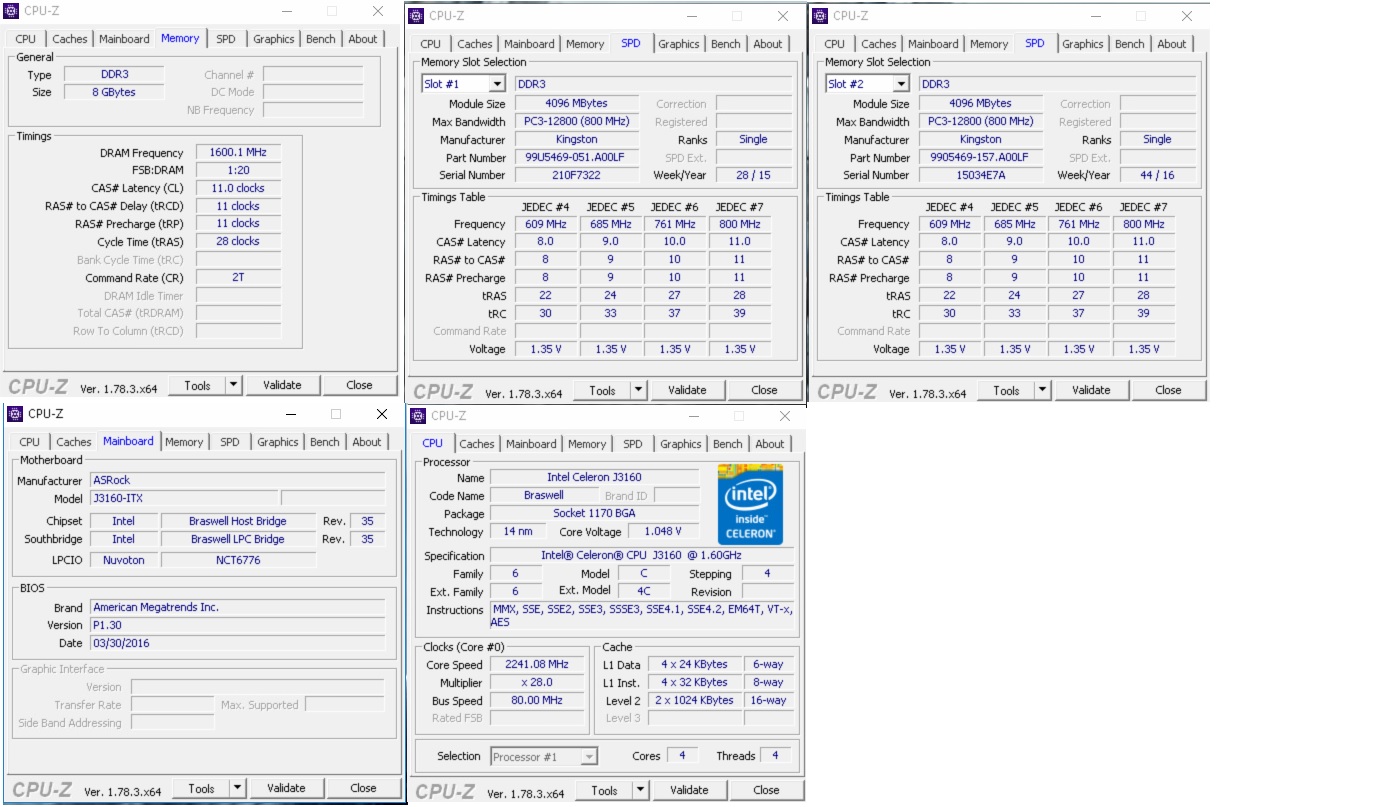1393x807 pixels.
Task: Click Braswell Host Bridge chipset value
Action: pyautogui.click(x=238, y=521)
